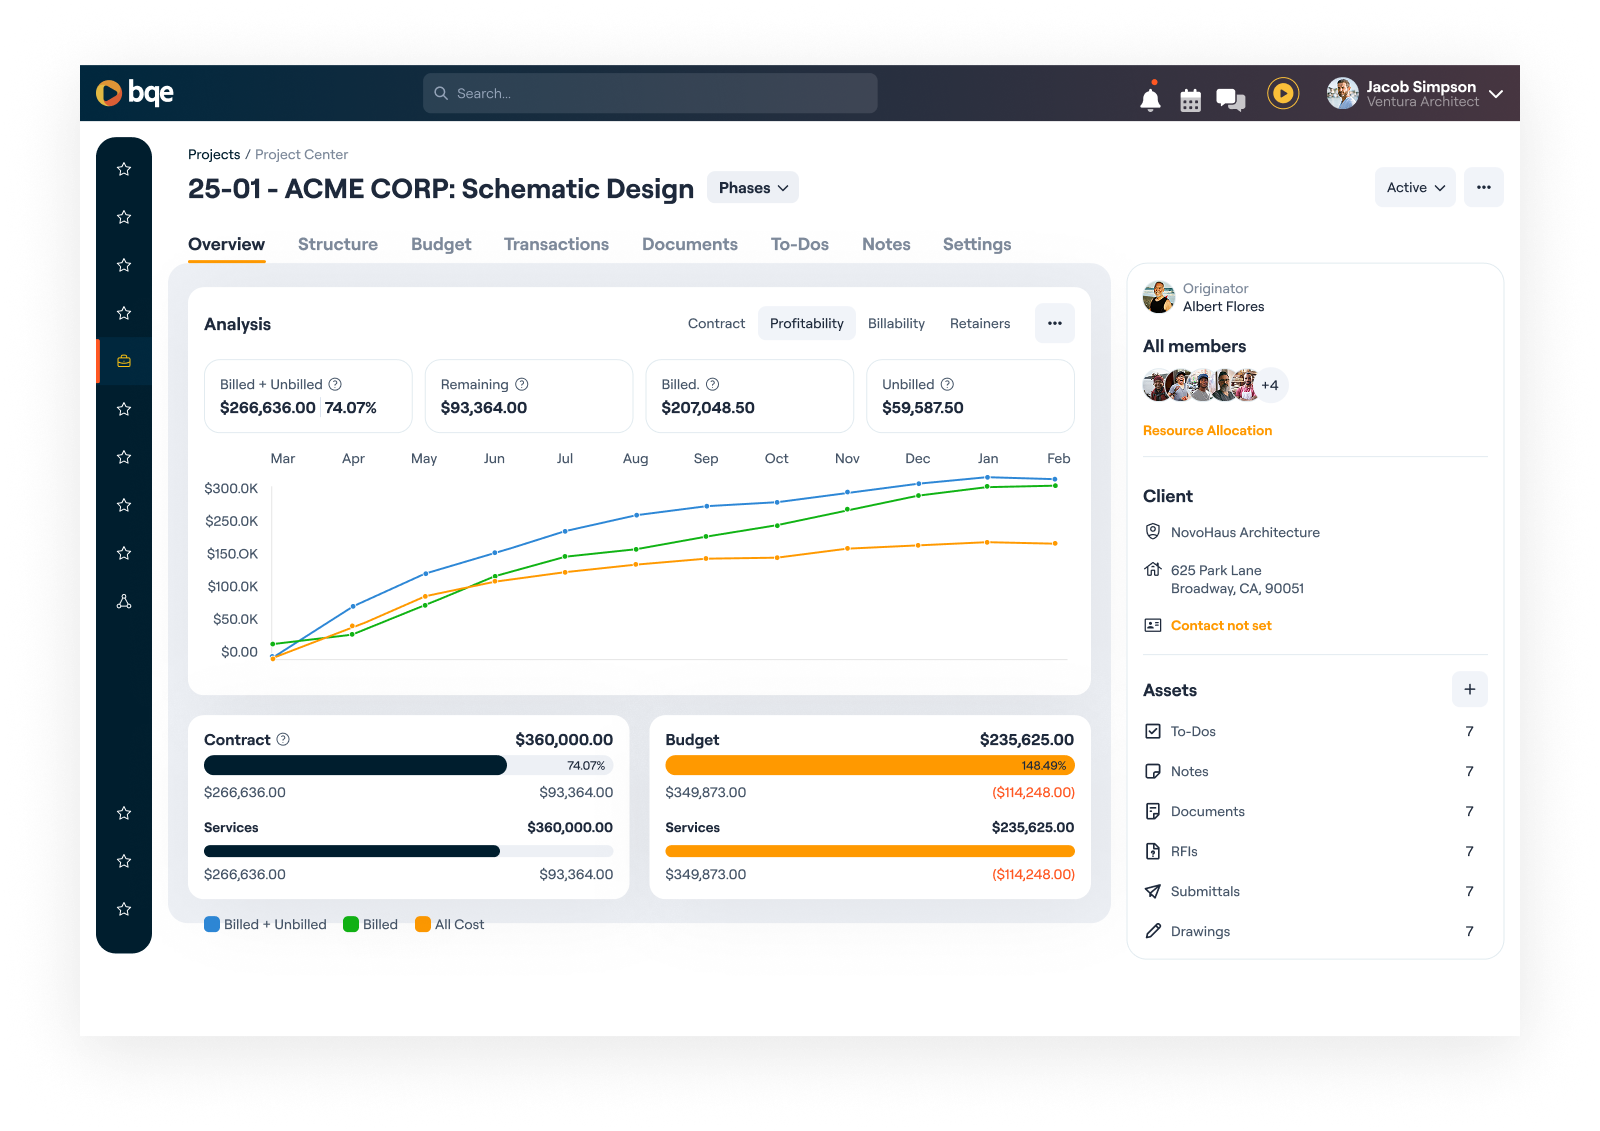Select the Contract analysis view

point(716,323)
